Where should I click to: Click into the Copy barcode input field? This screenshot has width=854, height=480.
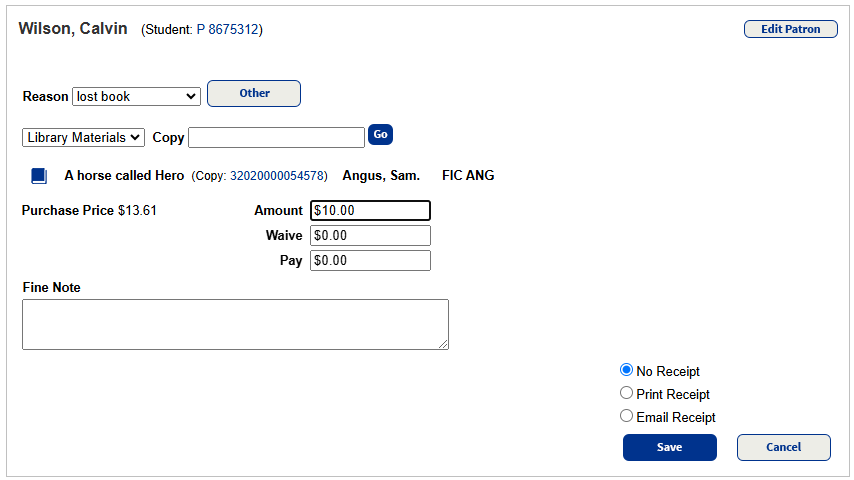coord(276,137)
